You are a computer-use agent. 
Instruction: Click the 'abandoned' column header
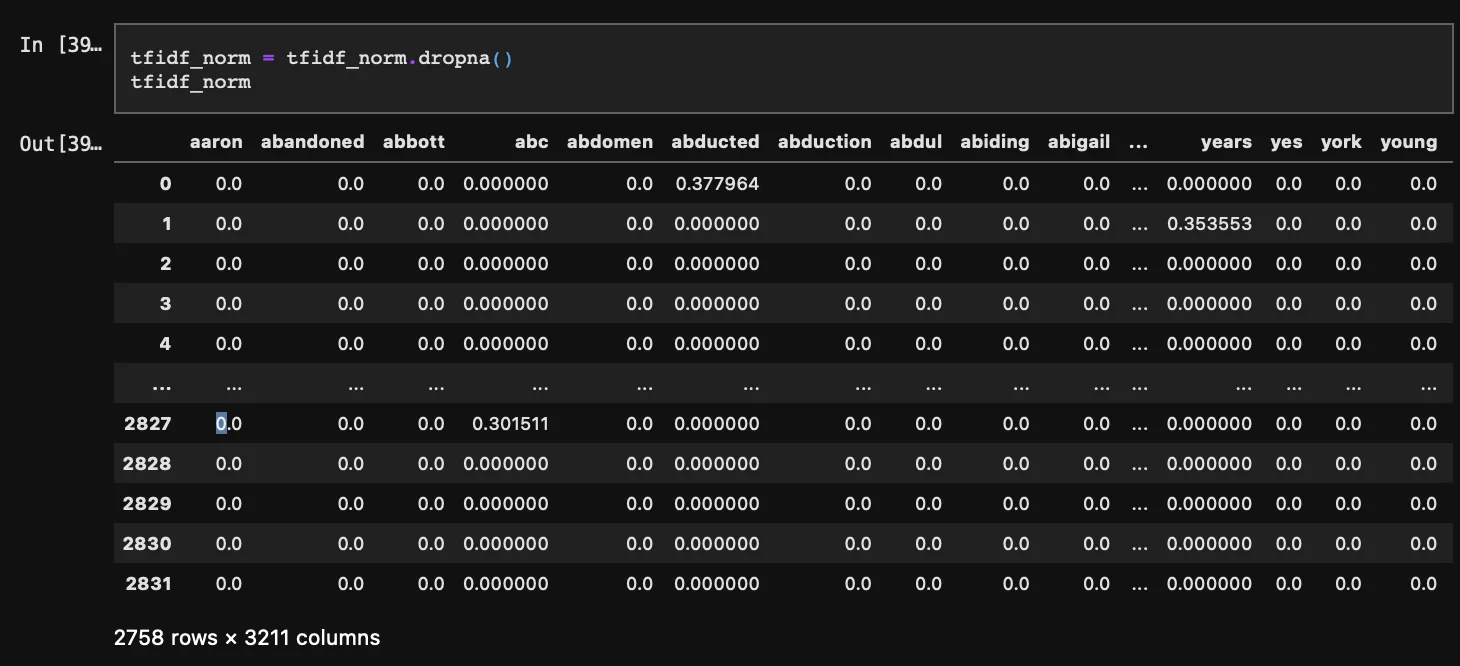point(312,142)
